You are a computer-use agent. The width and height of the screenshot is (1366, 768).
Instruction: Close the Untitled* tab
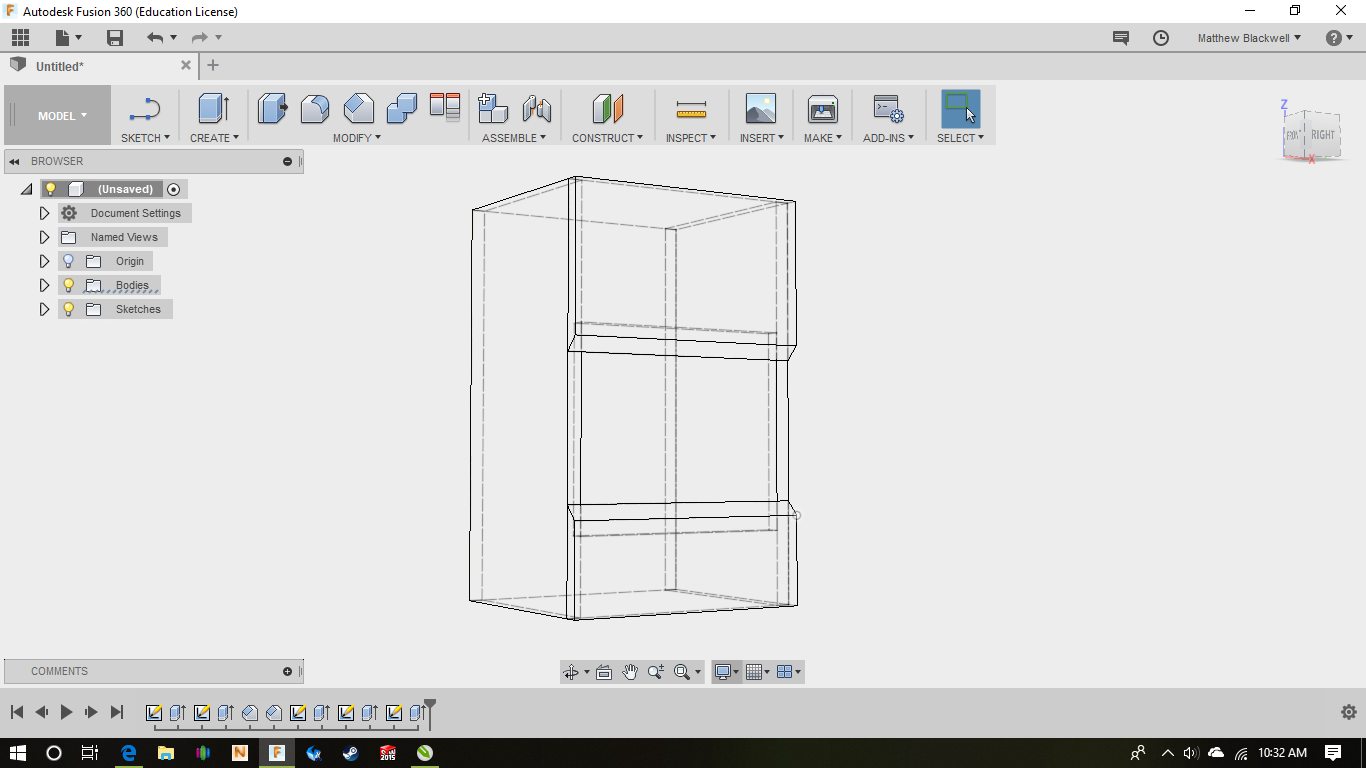coord(186,65)
